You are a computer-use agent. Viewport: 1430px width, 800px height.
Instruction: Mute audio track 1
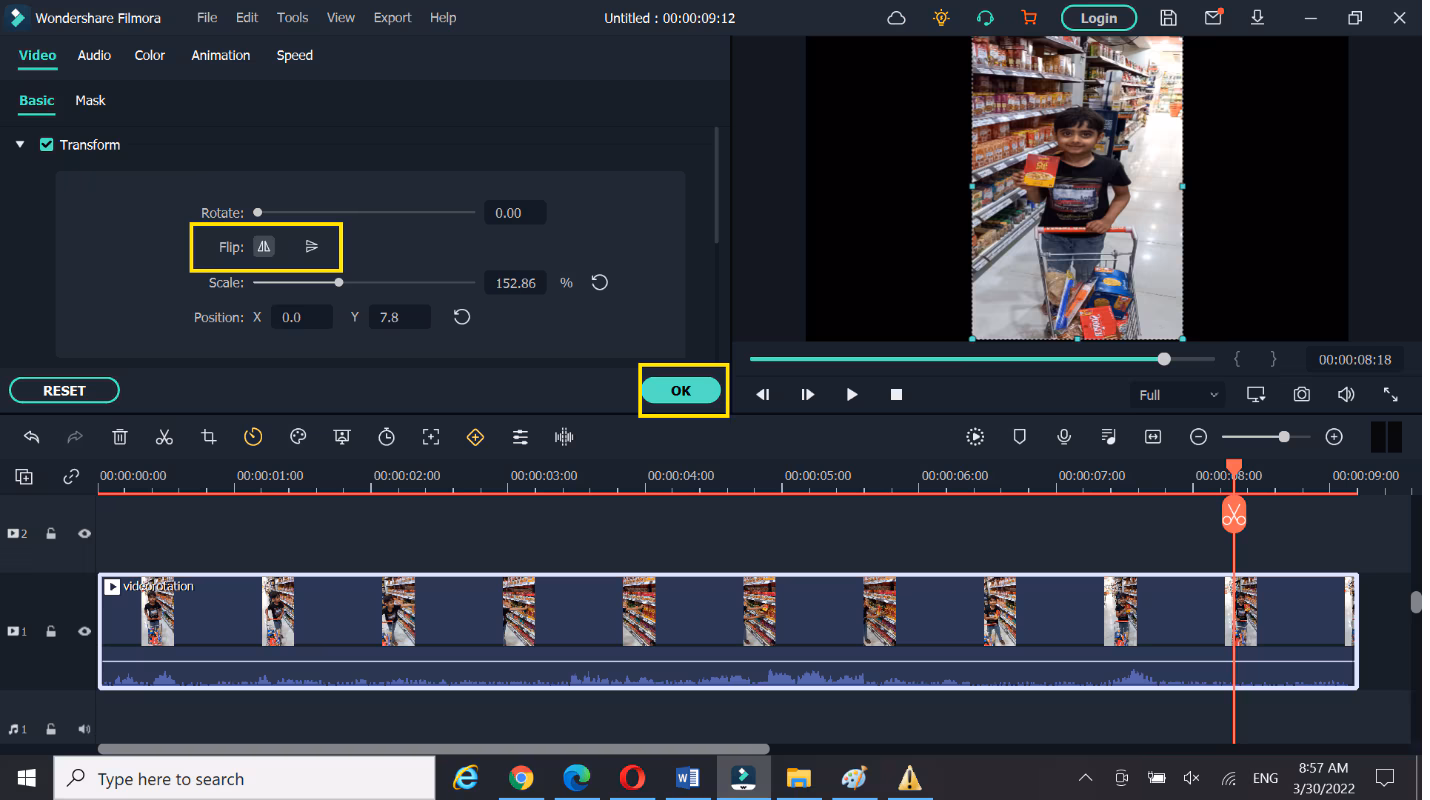[84, 730]
